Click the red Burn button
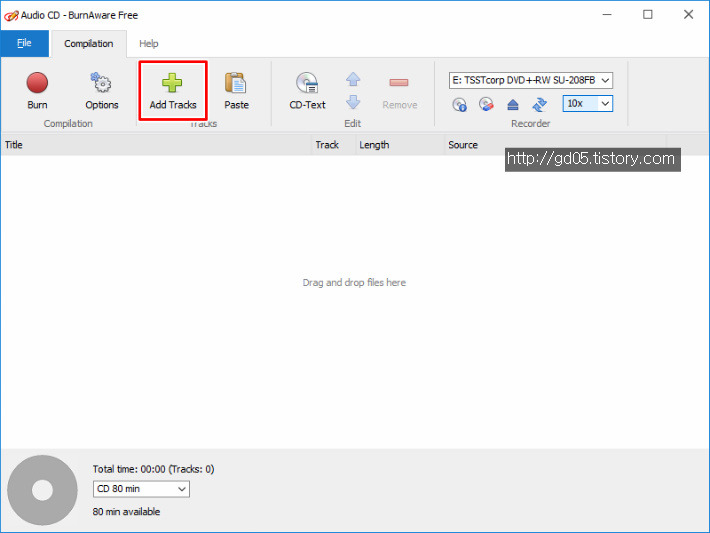The image size is (710, 533). coord(37,91)
